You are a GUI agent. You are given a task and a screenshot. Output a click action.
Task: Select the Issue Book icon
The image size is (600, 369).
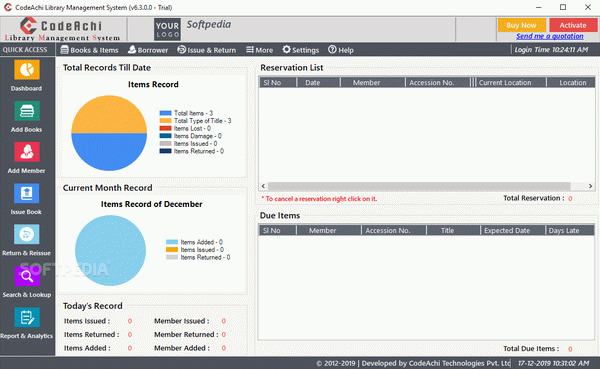point(27,193)
